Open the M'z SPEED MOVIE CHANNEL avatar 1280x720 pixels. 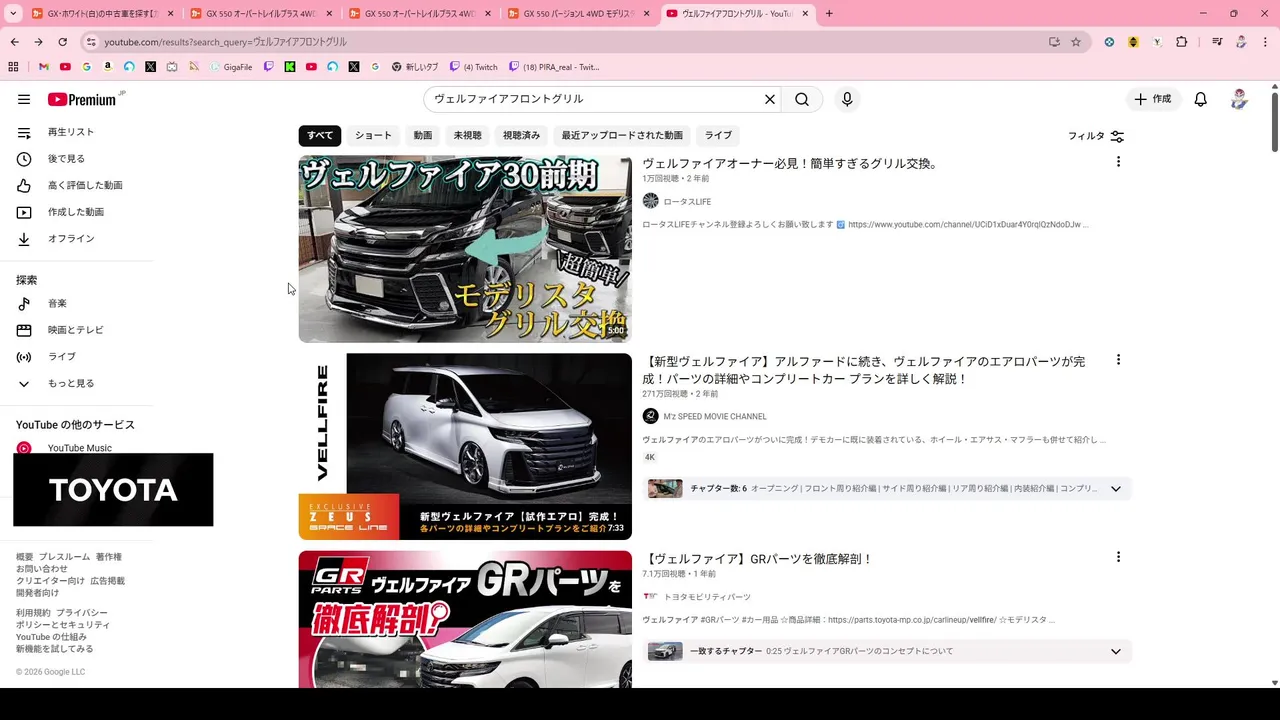[650, 416]
